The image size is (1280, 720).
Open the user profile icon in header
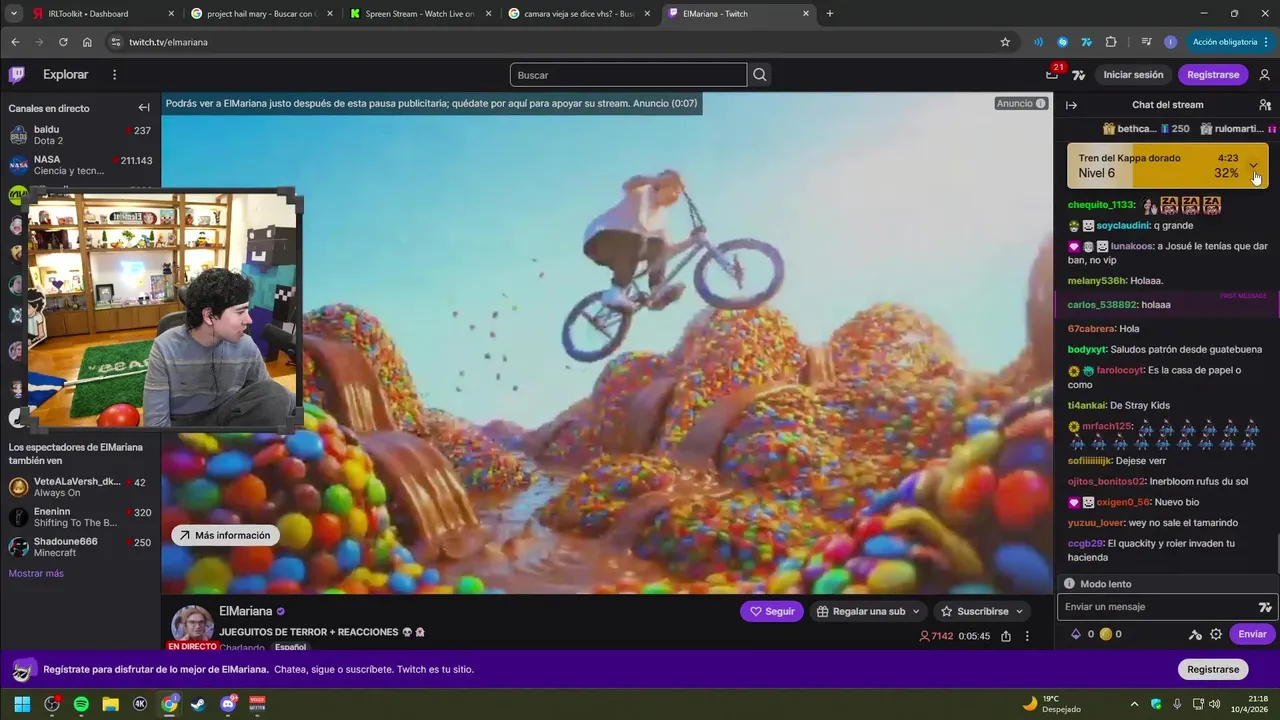pyautogui.click(x=1265, y=75)
